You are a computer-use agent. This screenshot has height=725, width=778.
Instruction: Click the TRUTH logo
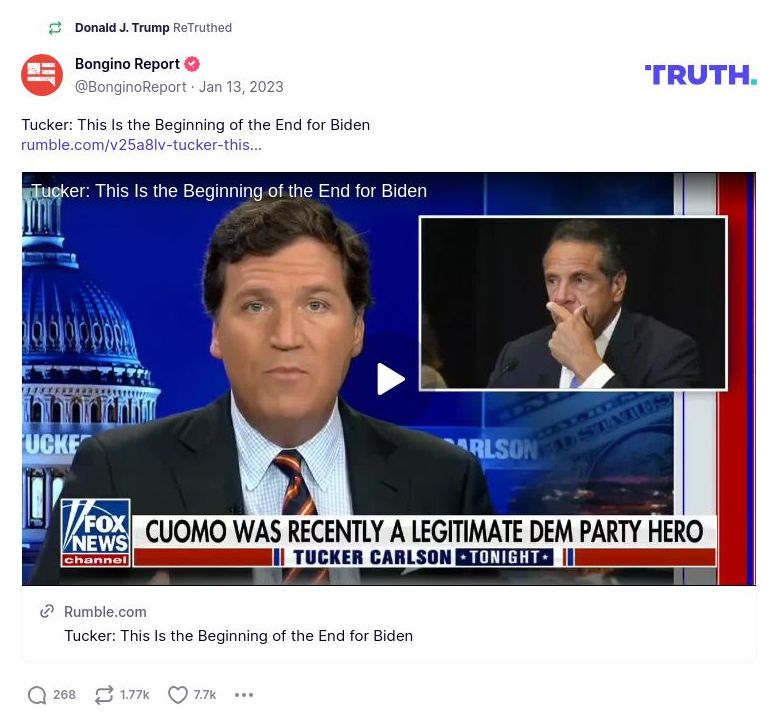701,74
